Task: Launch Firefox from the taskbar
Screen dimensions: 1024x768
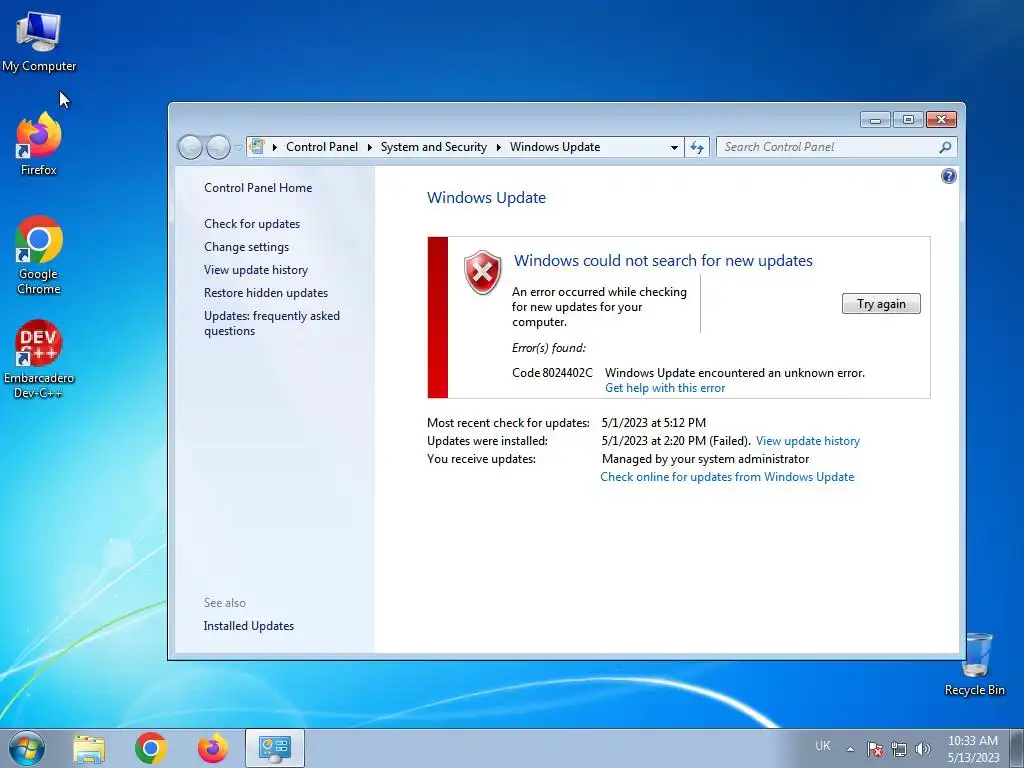Action: coord(213,748)
